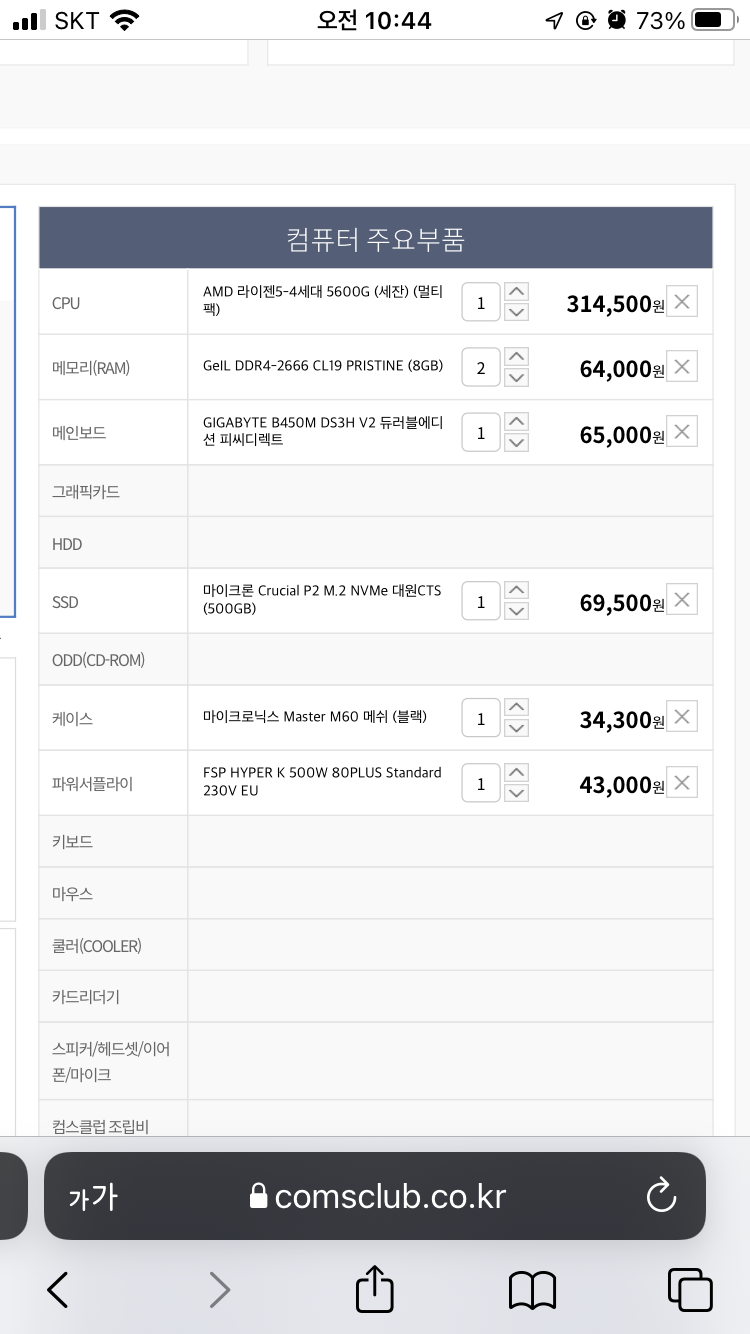Open the 가가 text size menu
Screen dimensions: 750x1334
click(x=92, y=1197)
